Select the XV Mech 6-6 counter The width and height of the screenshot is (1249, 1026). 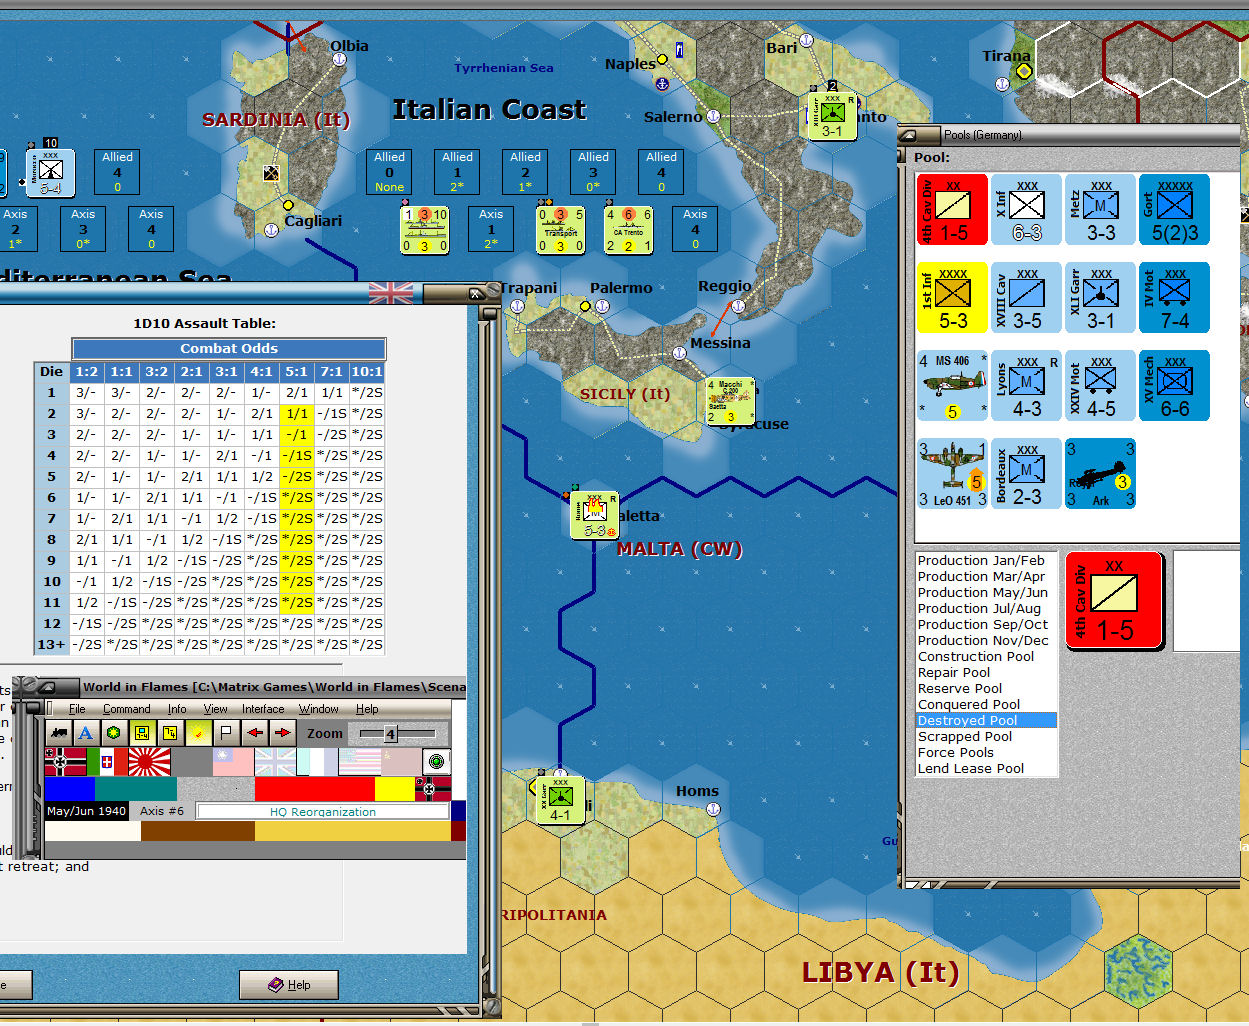coord(1174,385)
